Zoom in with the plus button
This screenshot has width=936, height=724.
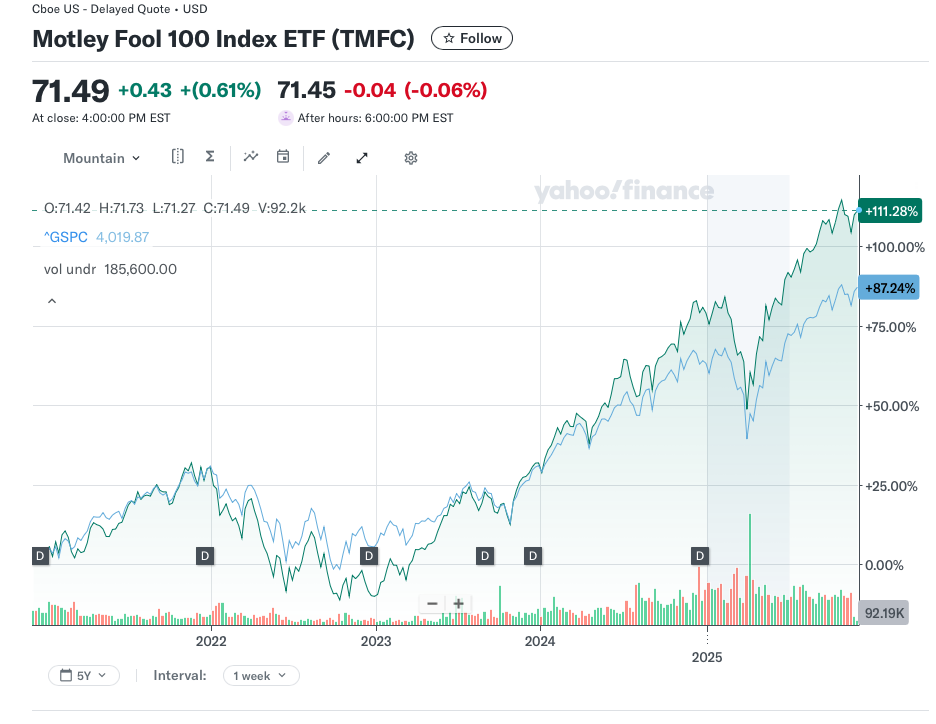pos(458,604)
